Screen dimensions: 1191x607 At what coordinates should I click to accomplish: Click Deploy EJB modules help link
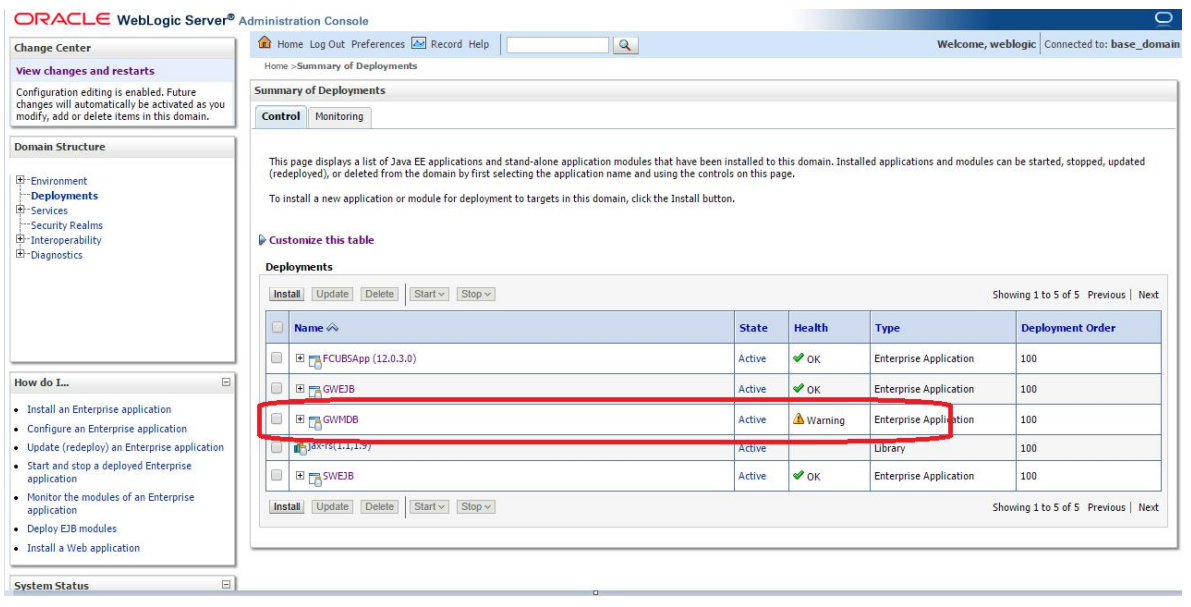[72, 529]
